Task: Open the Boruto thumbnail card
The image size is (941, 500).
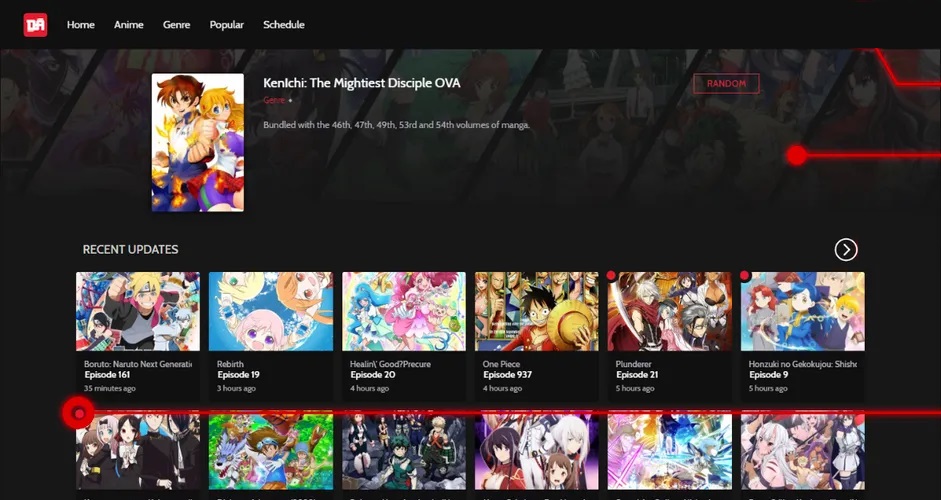Action: (138, 312)
